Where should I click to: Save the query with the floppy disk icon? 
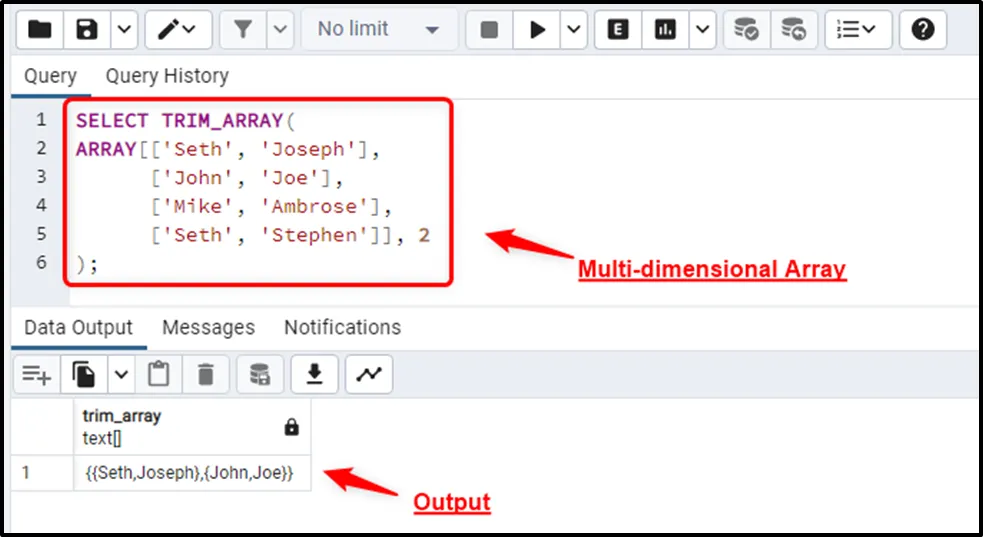pyautogui.click(x=87, y=30)
